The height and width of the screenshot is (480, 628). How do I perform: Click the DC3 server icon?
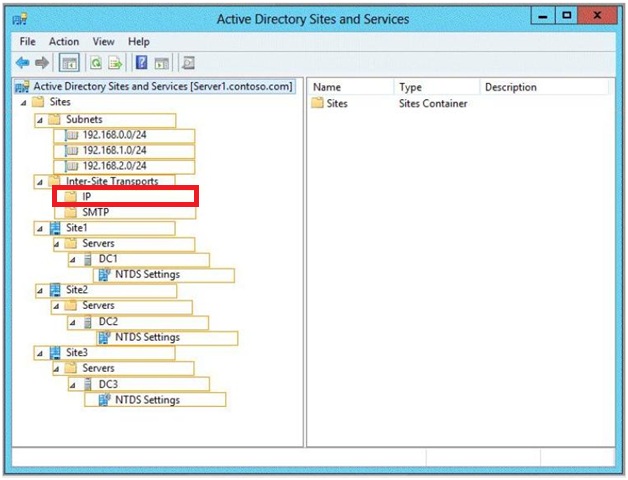coord(88,384)
